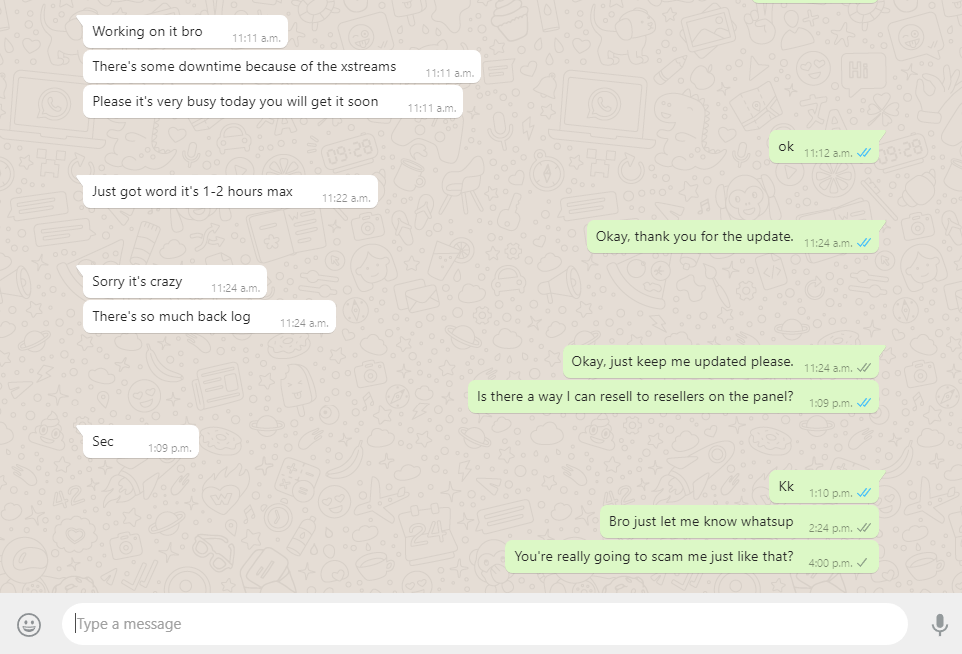Click the read ticks on 'thank you for the update'
This screenshot has width=962, height=654.
864,243
